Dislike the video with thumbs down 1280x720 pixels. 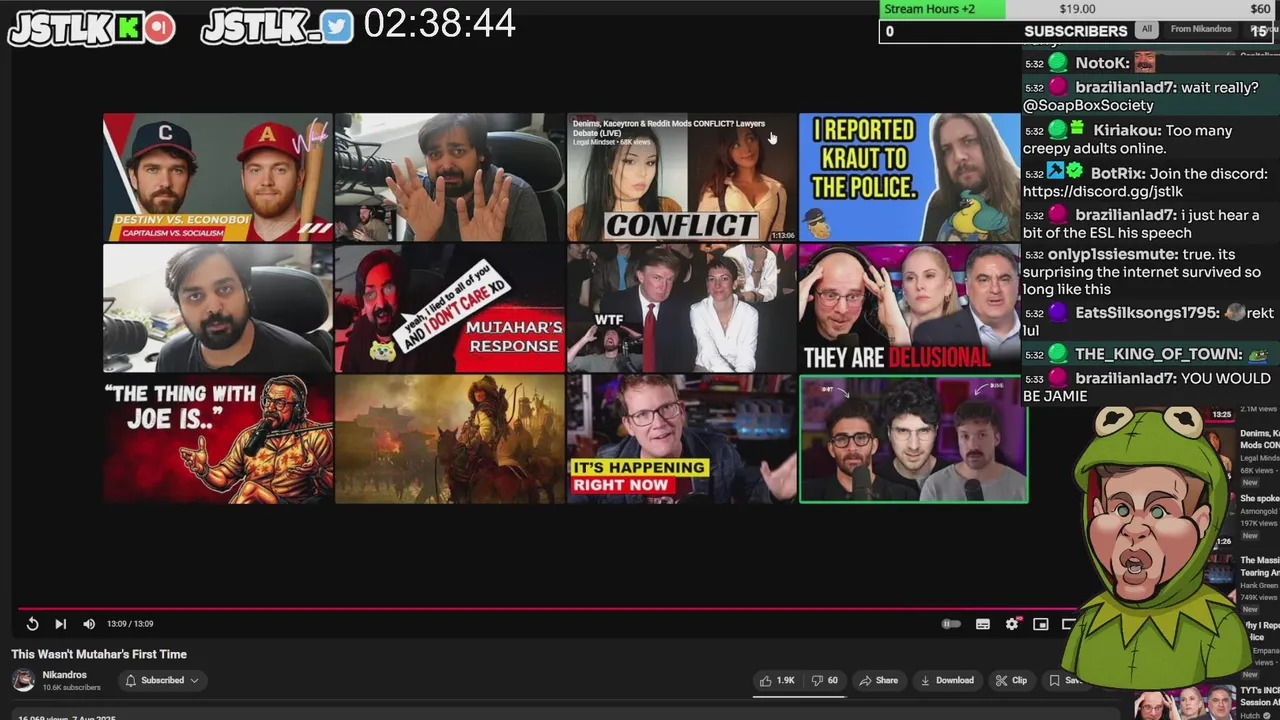pyautogui.click(x=825, y=680)
